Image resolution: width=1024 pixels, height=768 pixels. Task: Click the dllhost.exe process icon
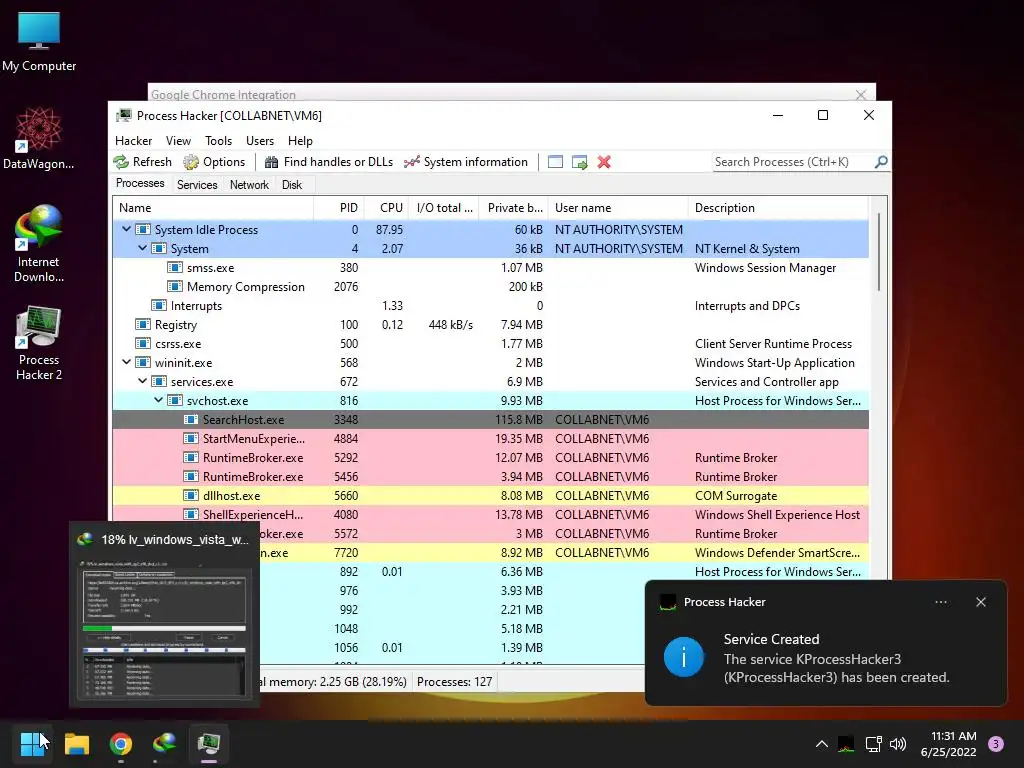[x=191, y=495]
